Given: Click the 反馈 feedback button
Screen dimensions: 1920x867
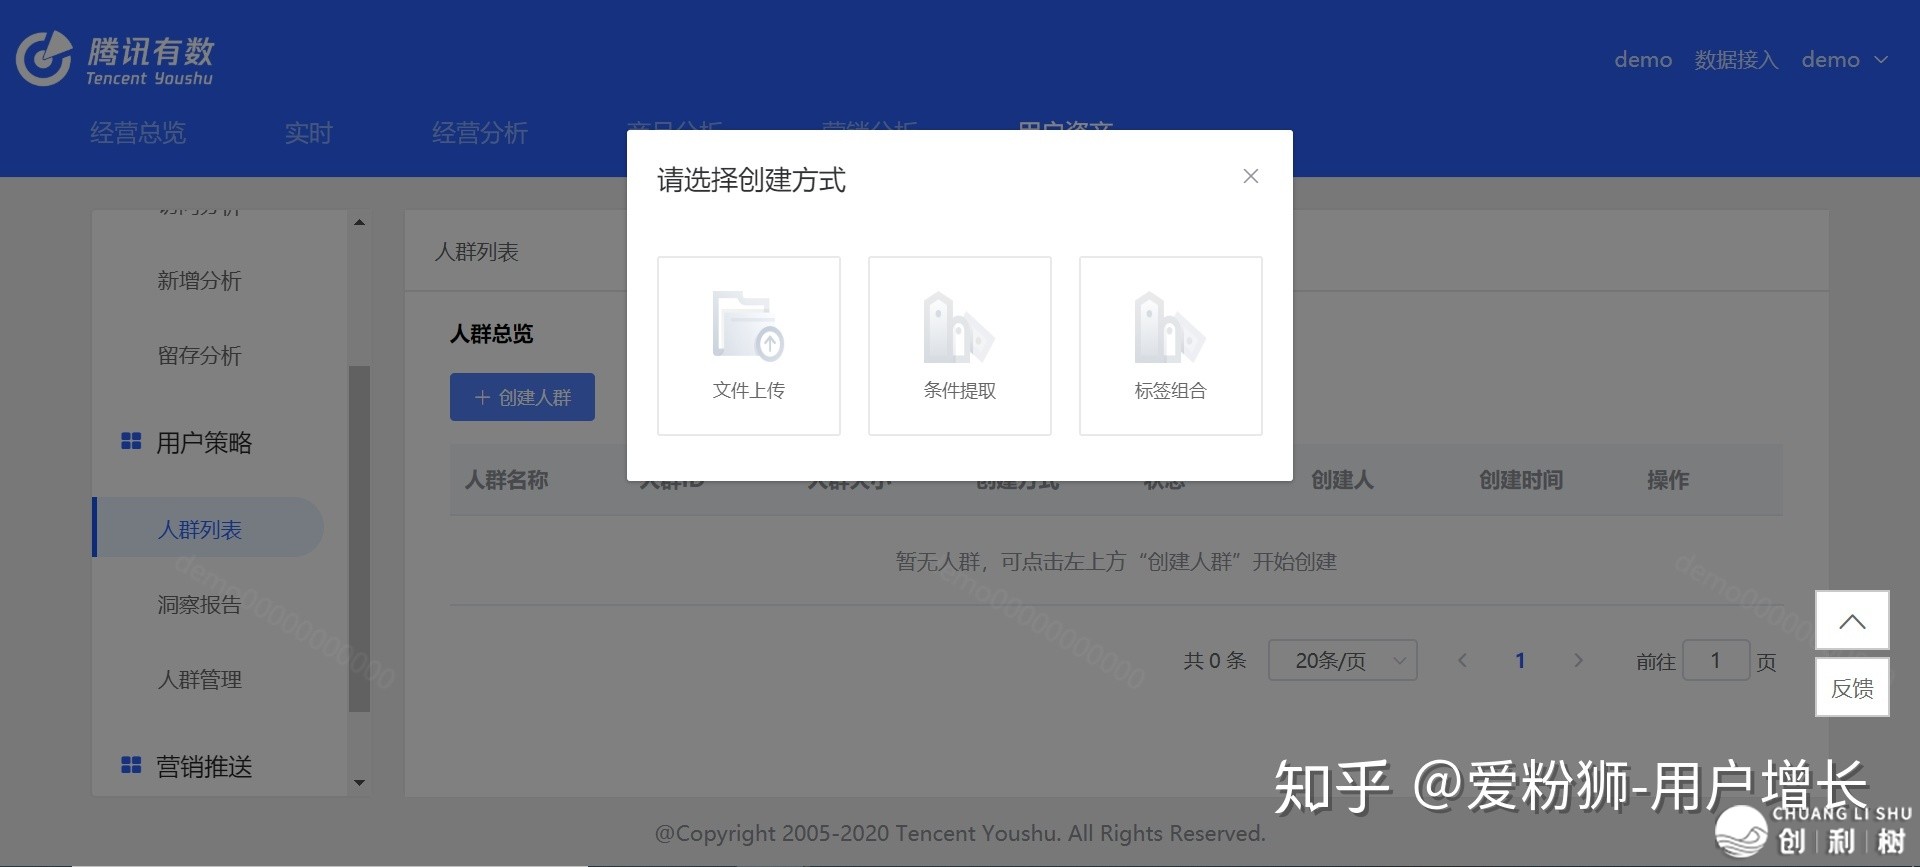Looking at the screenshot, I should 1851,688.
